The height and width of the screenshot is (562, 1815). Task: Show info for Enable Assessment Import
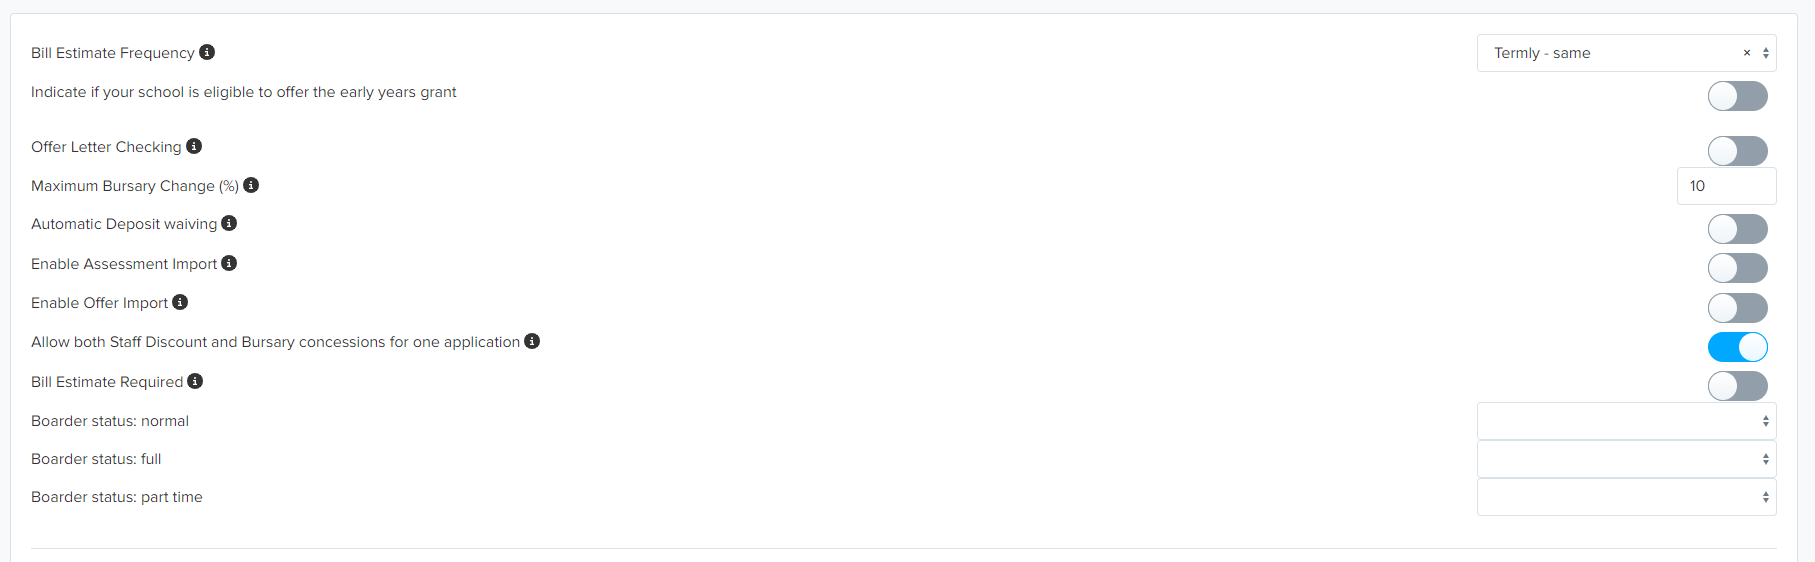pyautogui.click(x=229, y=263)
